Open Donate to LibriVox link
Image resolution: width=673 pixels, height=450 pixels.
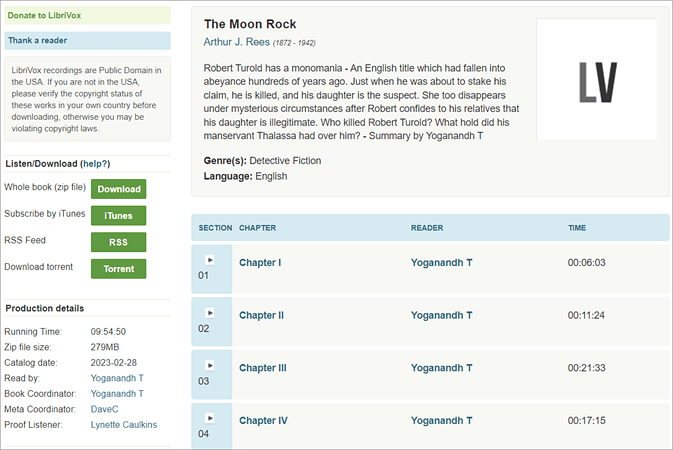coord(45,17)
